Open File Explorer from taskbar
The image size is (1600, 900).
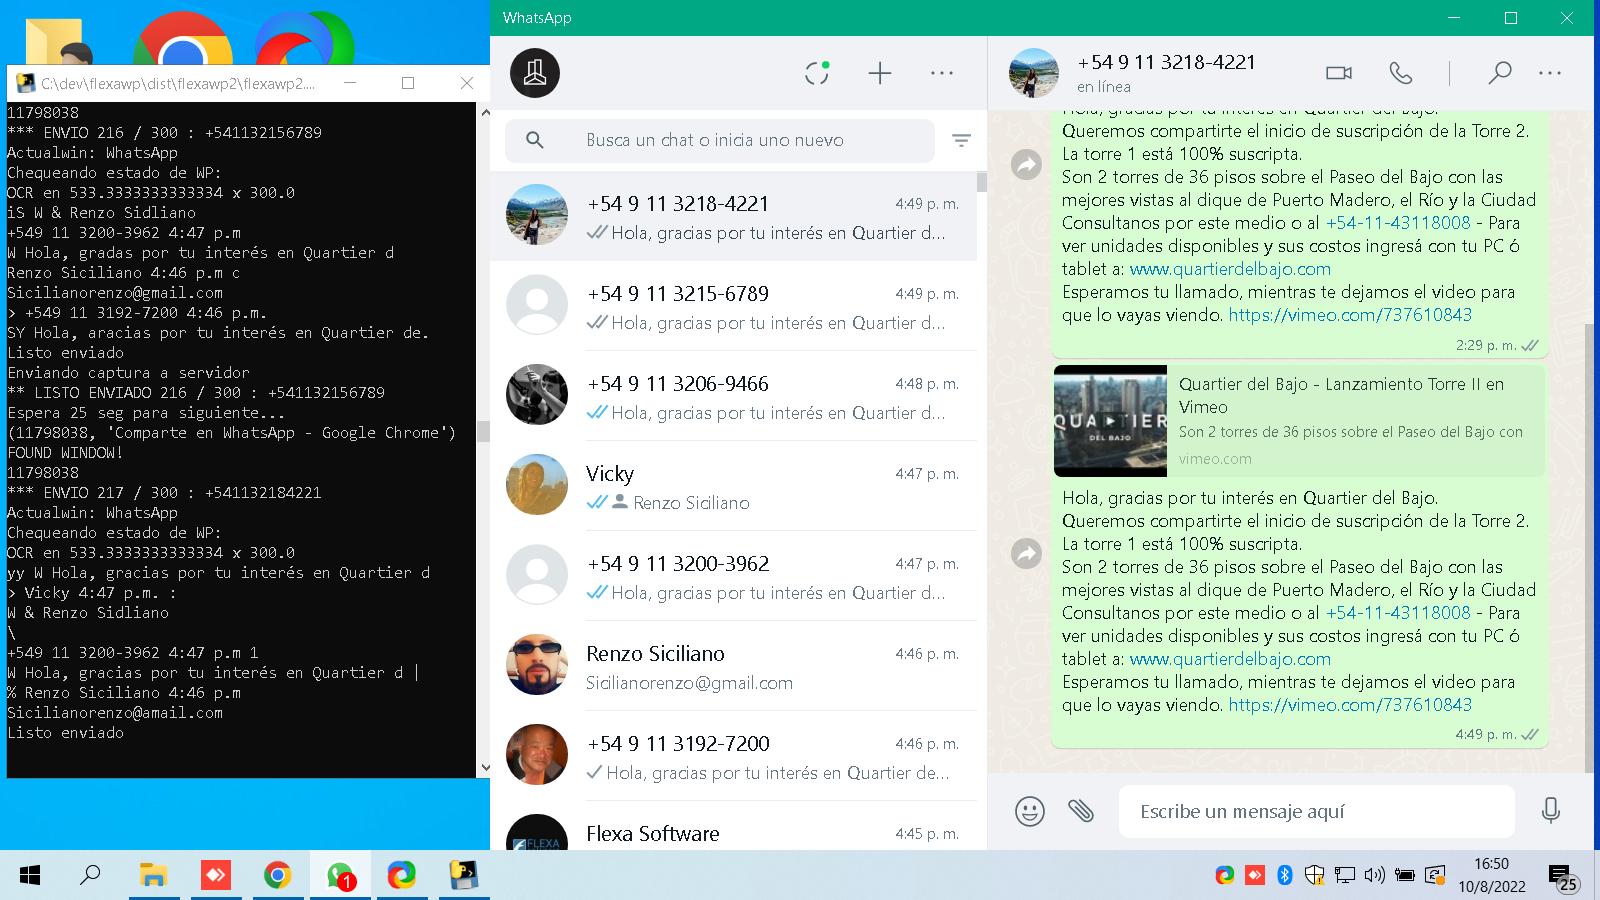point(153,876)
